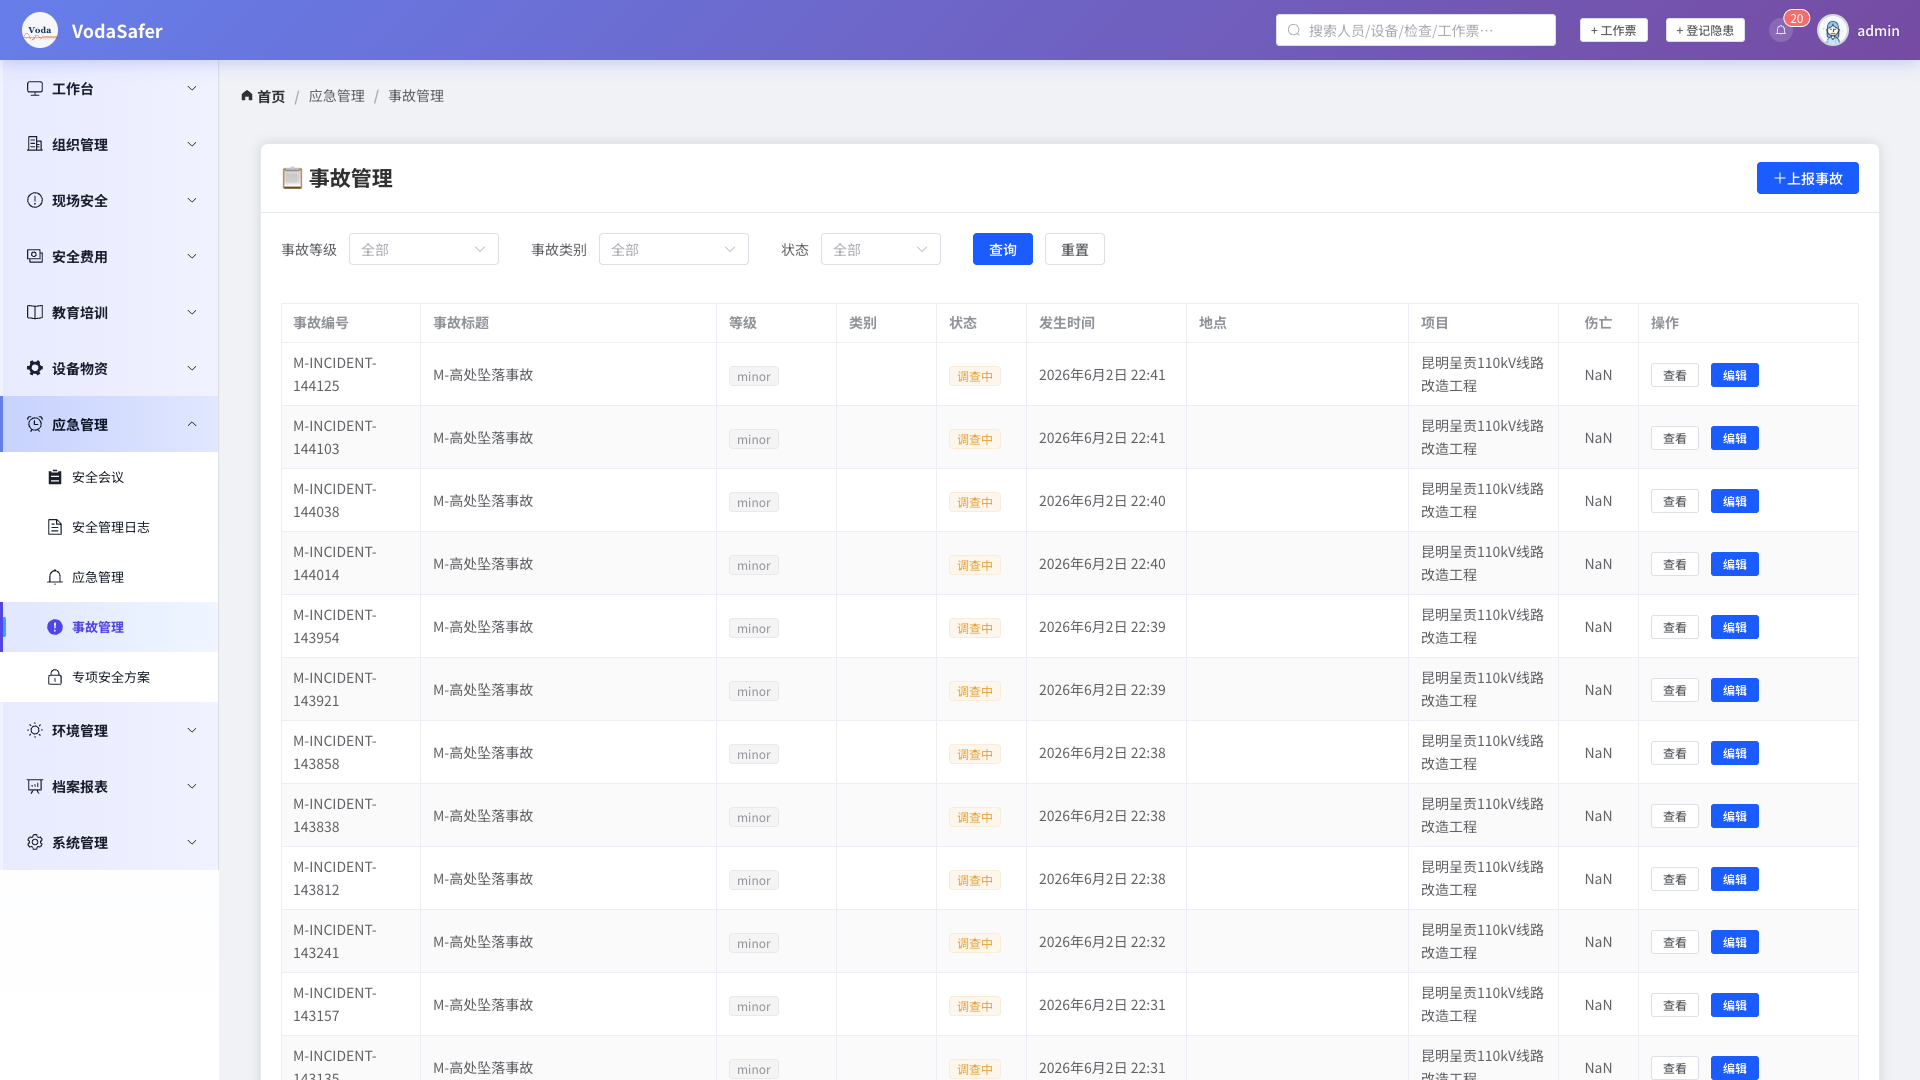Viewport: 1920px width, 1080px height.
Task: Click the 档案报表 chart icon
Action: tap(35, 787)
